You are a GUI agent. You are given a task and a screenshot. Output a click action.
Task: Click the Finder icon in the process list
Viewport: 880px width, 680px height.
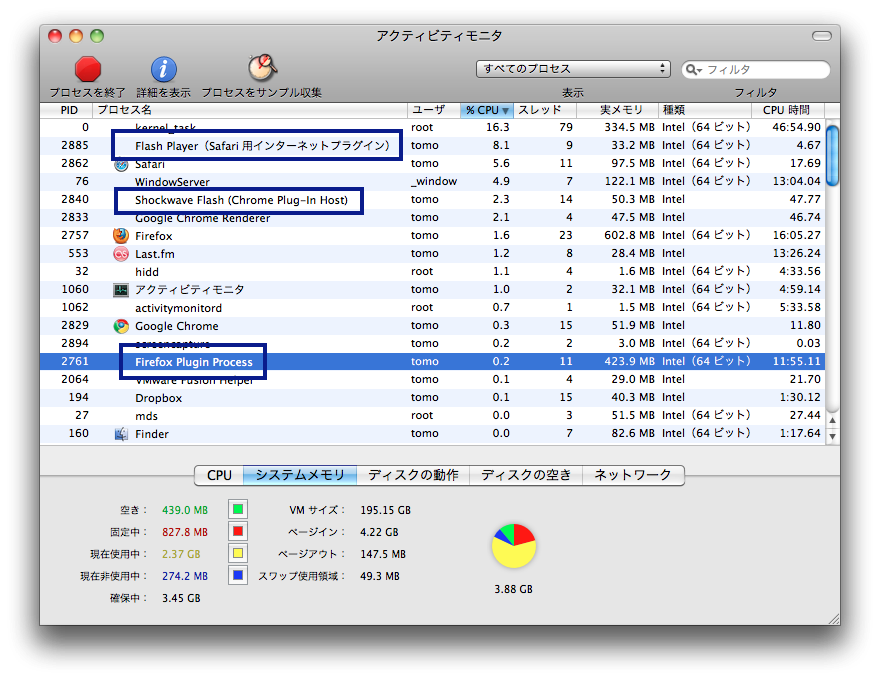click(x=121, y=433)
